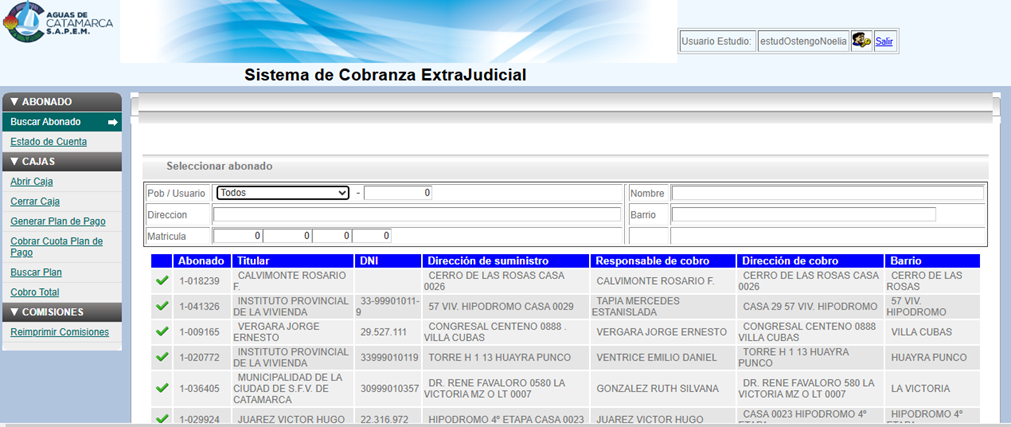The height and width of the screenshot is (427, 1011).
Task: Collapse the CAJAS sidebar section
Action: pos(16,161)
